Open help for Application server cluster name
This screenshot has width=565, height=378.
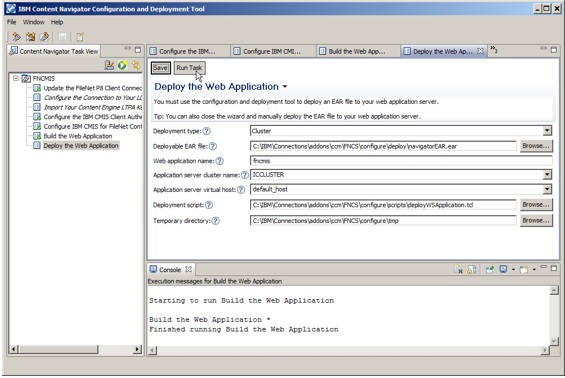pos(245,175)
